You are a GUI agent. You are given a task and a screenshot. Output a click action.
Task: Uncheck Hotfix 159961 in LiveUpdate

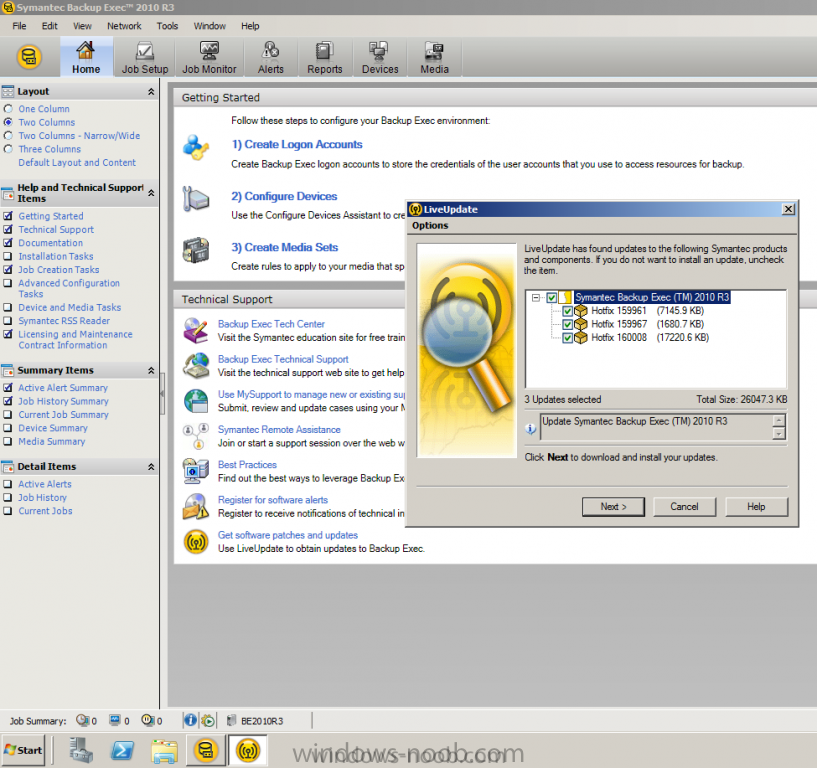pyautogui.click(x=567, y=311)
